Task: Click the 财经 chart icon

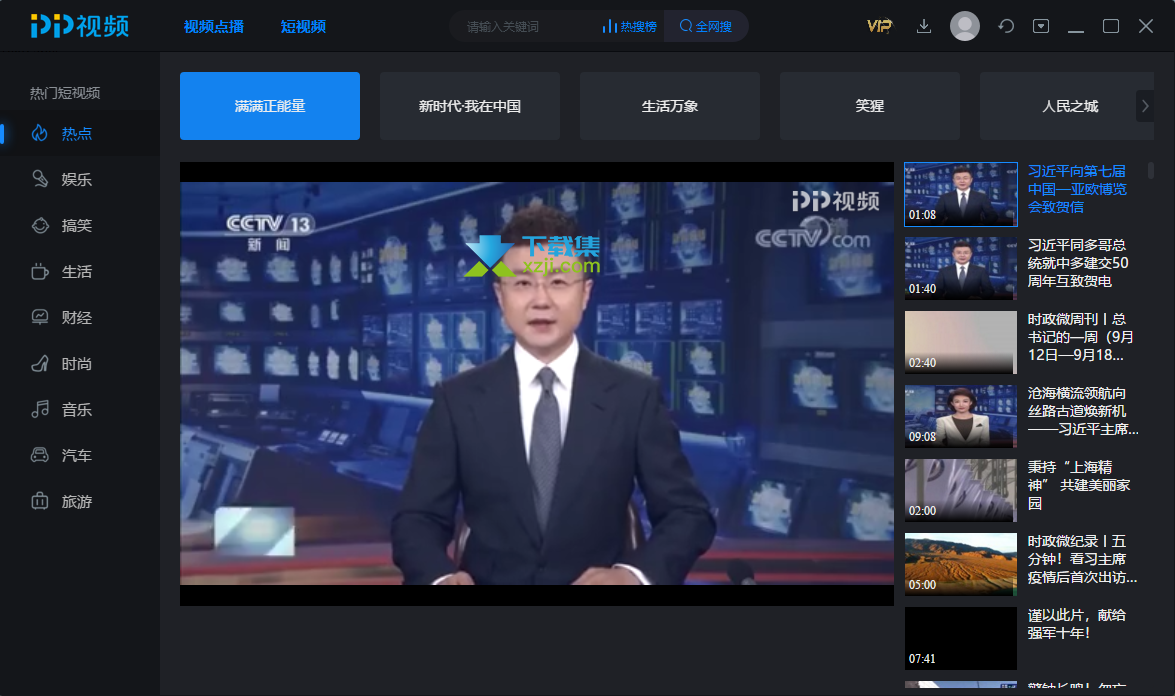Action: click(40, 318)
